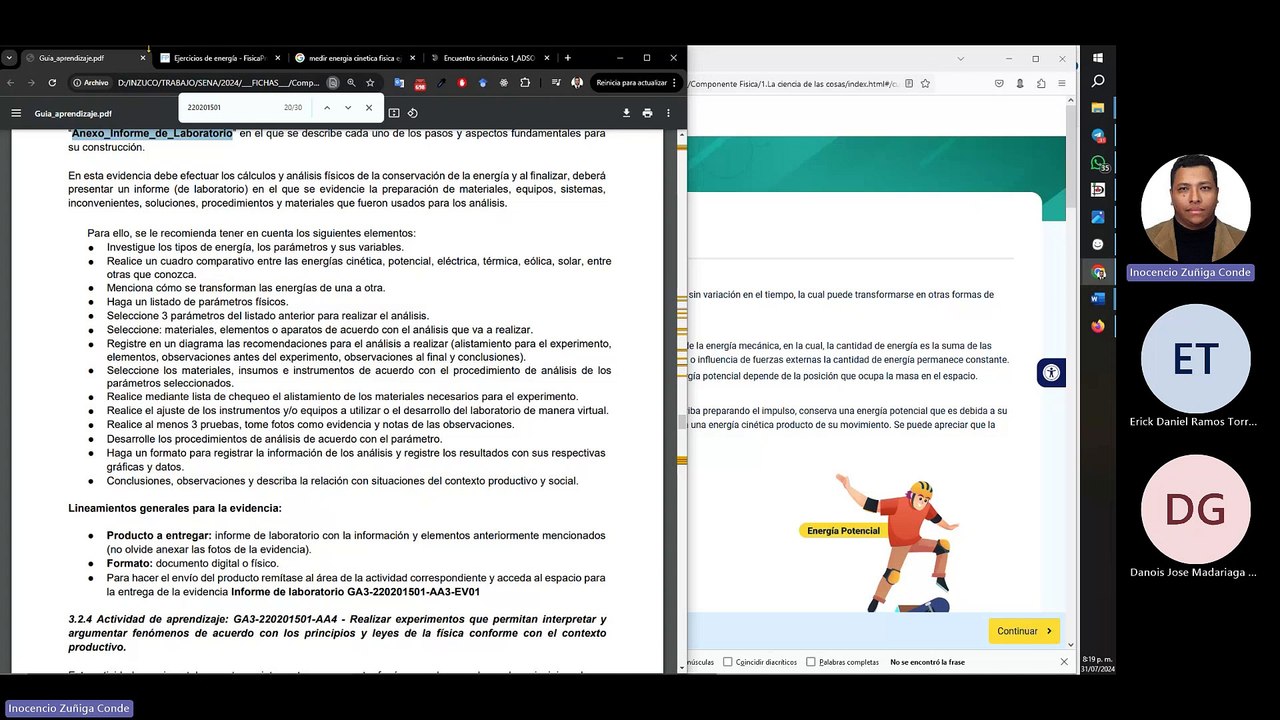This screenshot has height=720, width=1280.
Task: Open a new Chrome tab
Action: (568, 58)
